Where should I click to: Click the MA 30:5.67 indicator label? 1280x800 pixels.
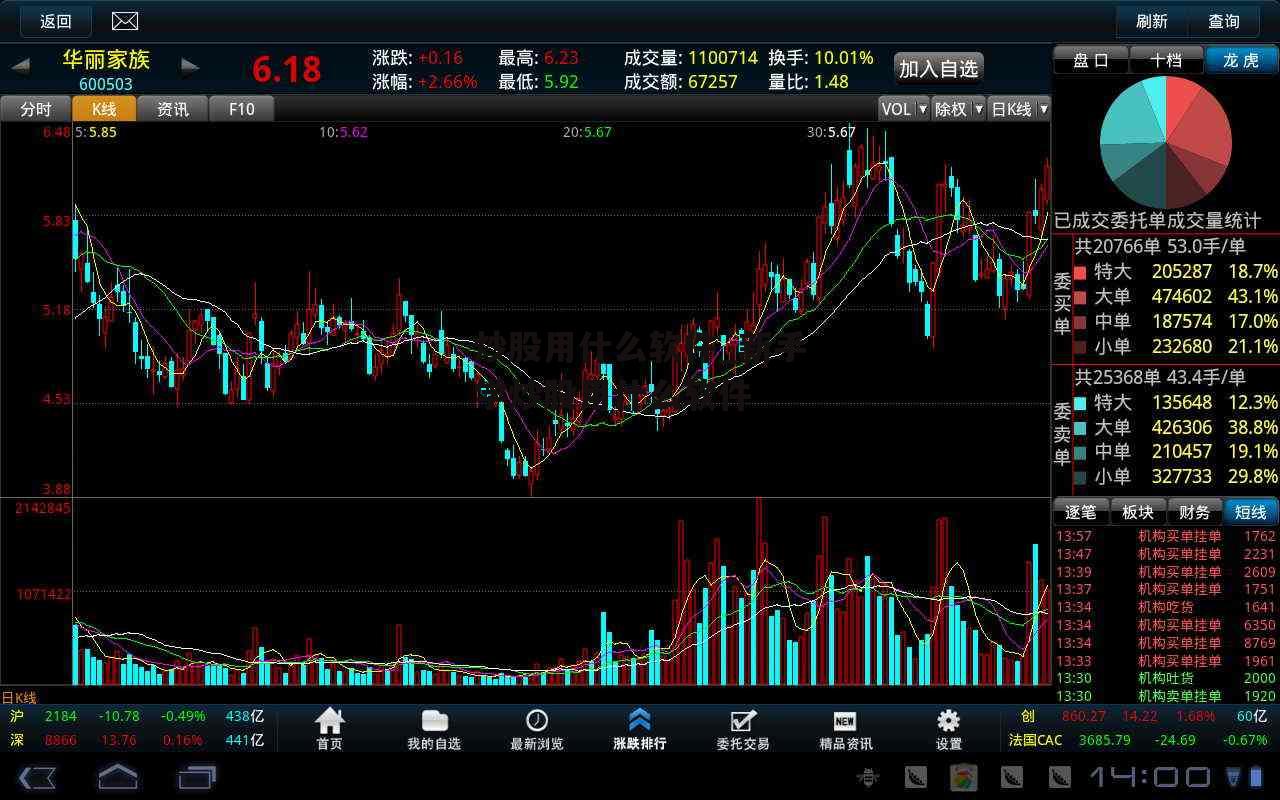[831, 132]
